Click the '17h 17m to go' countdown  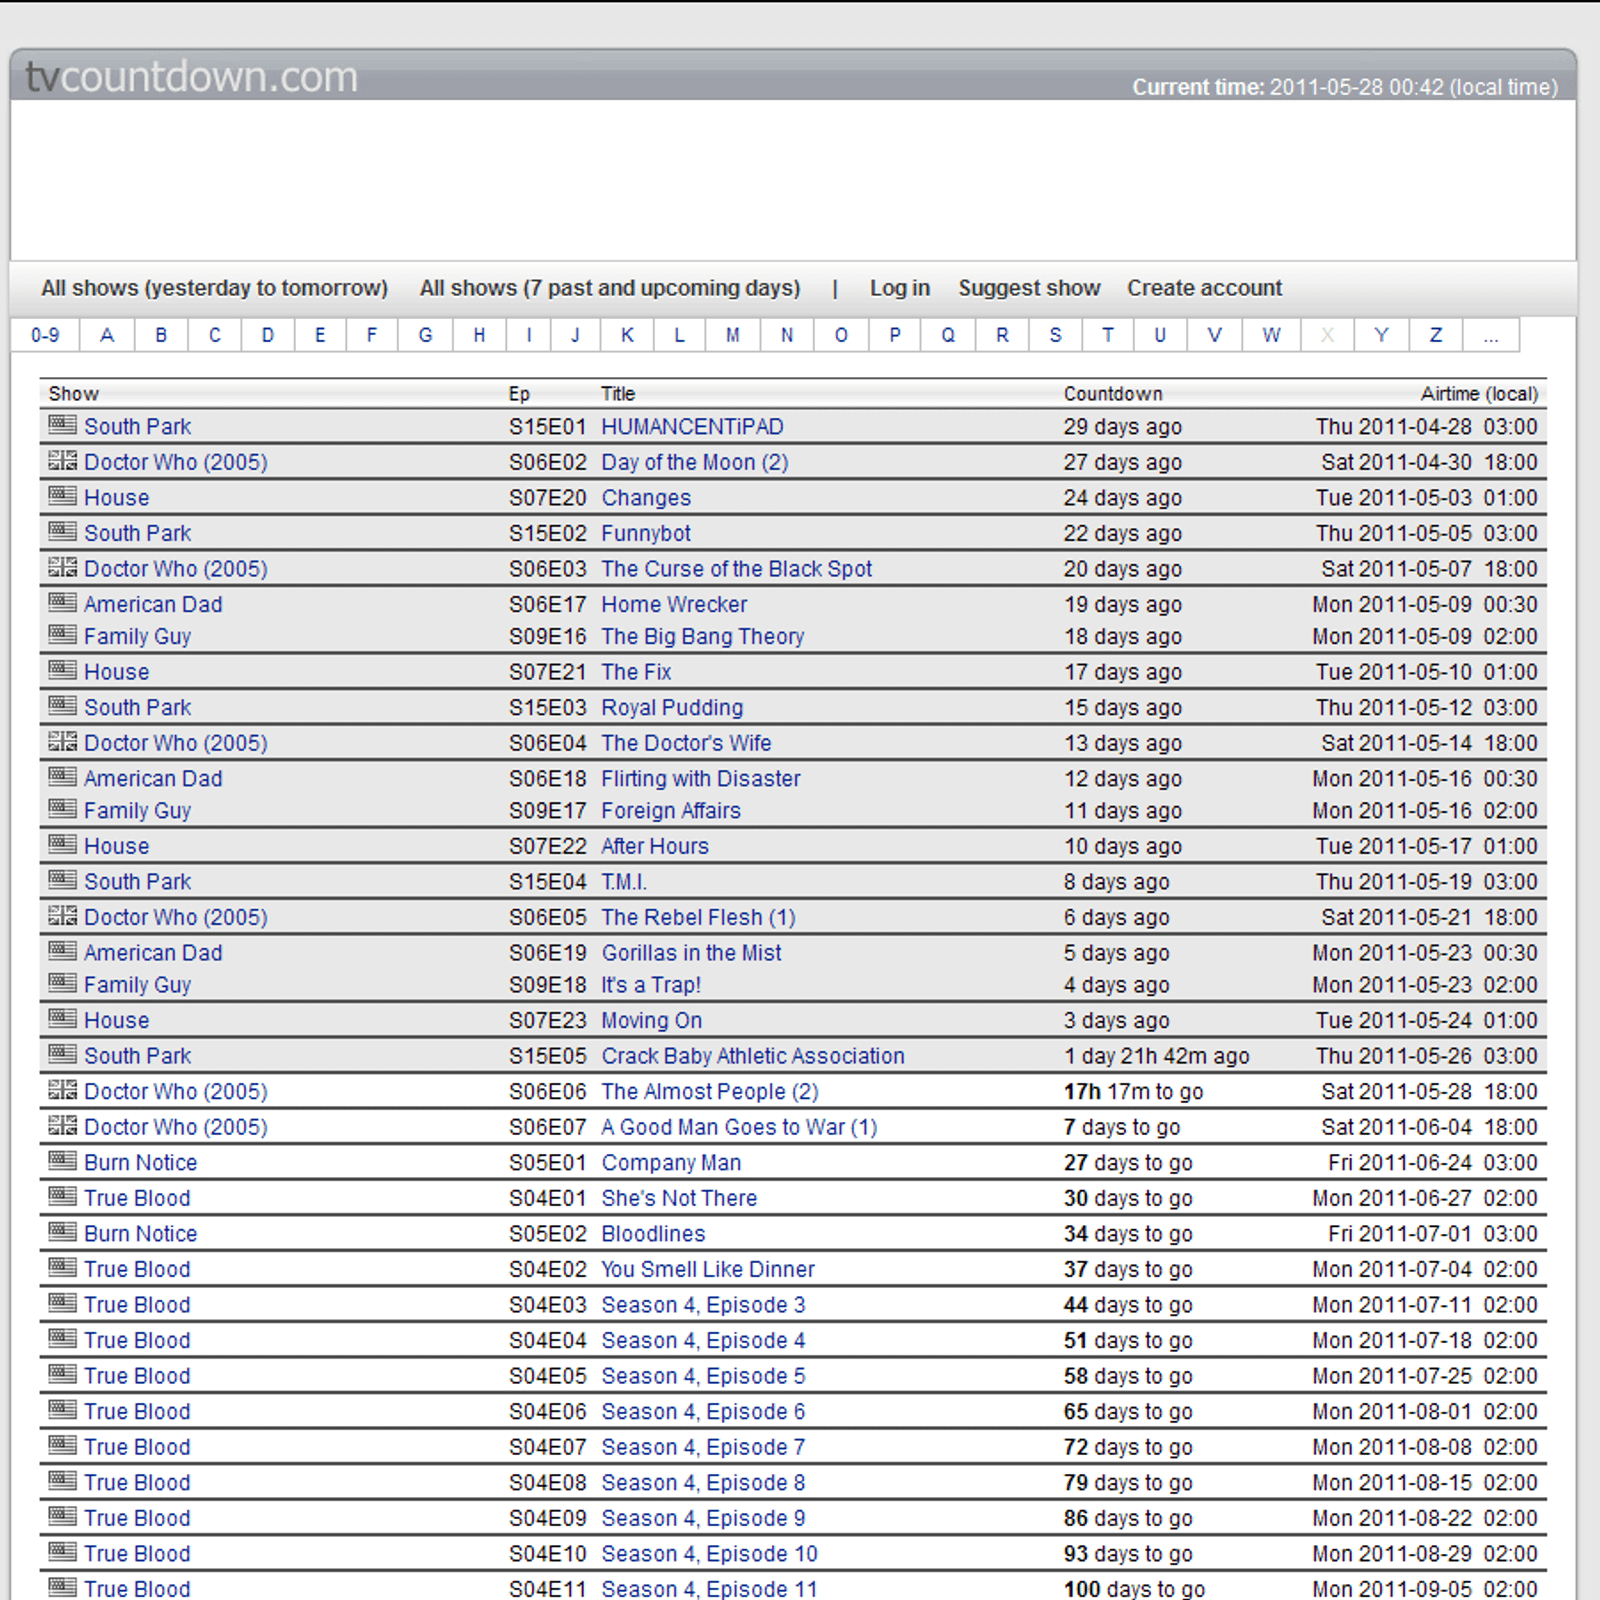click(x=1133, y=1092)
